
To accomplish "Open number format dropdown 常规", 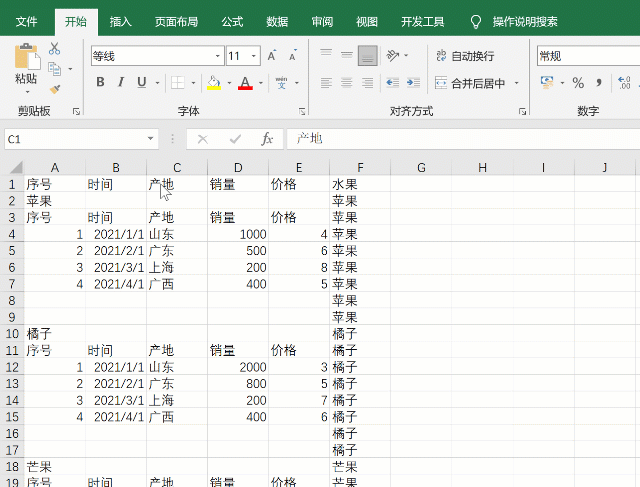I will tap(588, 56).
